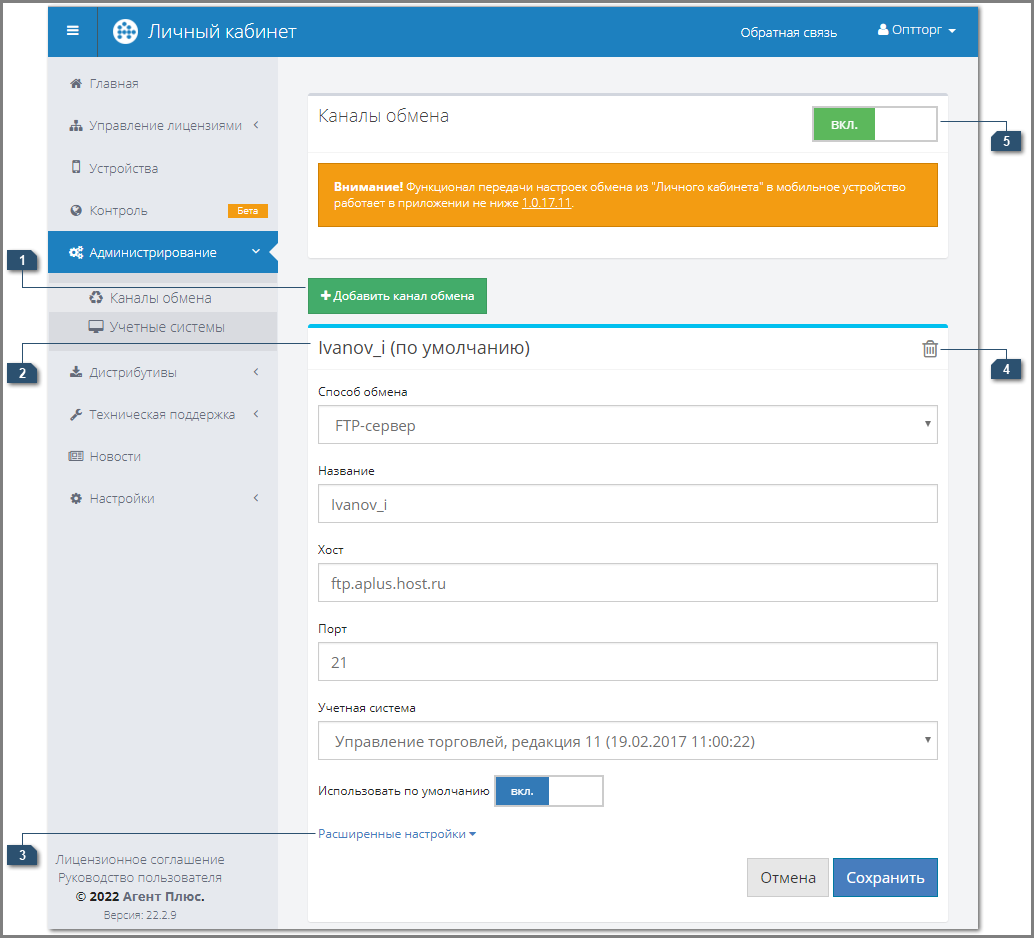Open Руководство пользователя link

(140, 878)
